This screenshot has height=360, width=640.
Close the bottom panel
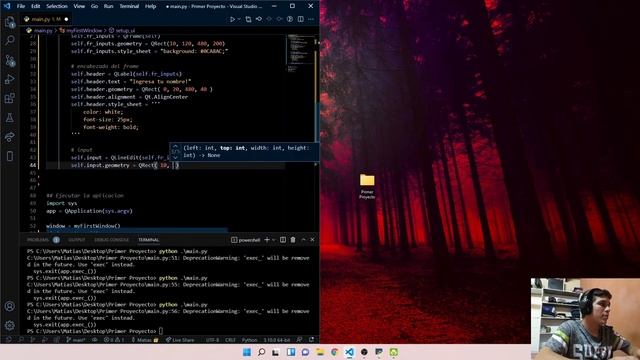point(313,240)
